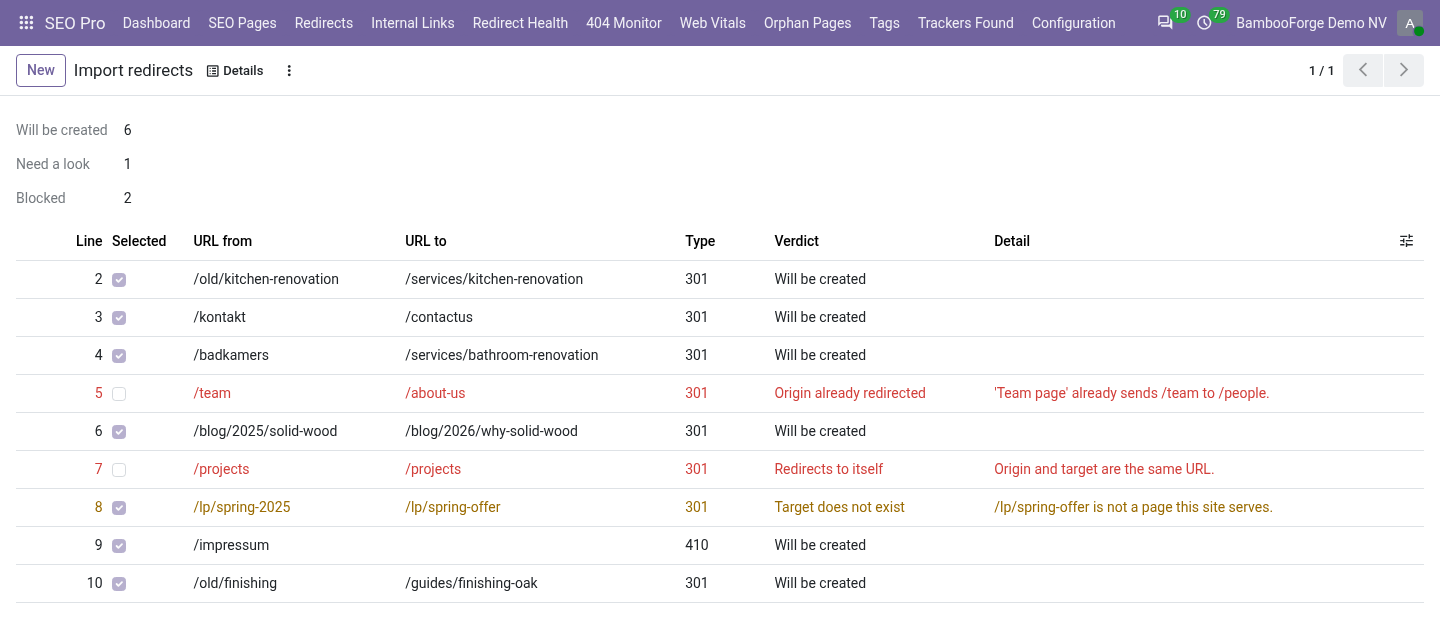Open the Orphan Pages menu
The height and width of the screenshot is (635, 1440).
pyautogui.click(x=808, y=23)
